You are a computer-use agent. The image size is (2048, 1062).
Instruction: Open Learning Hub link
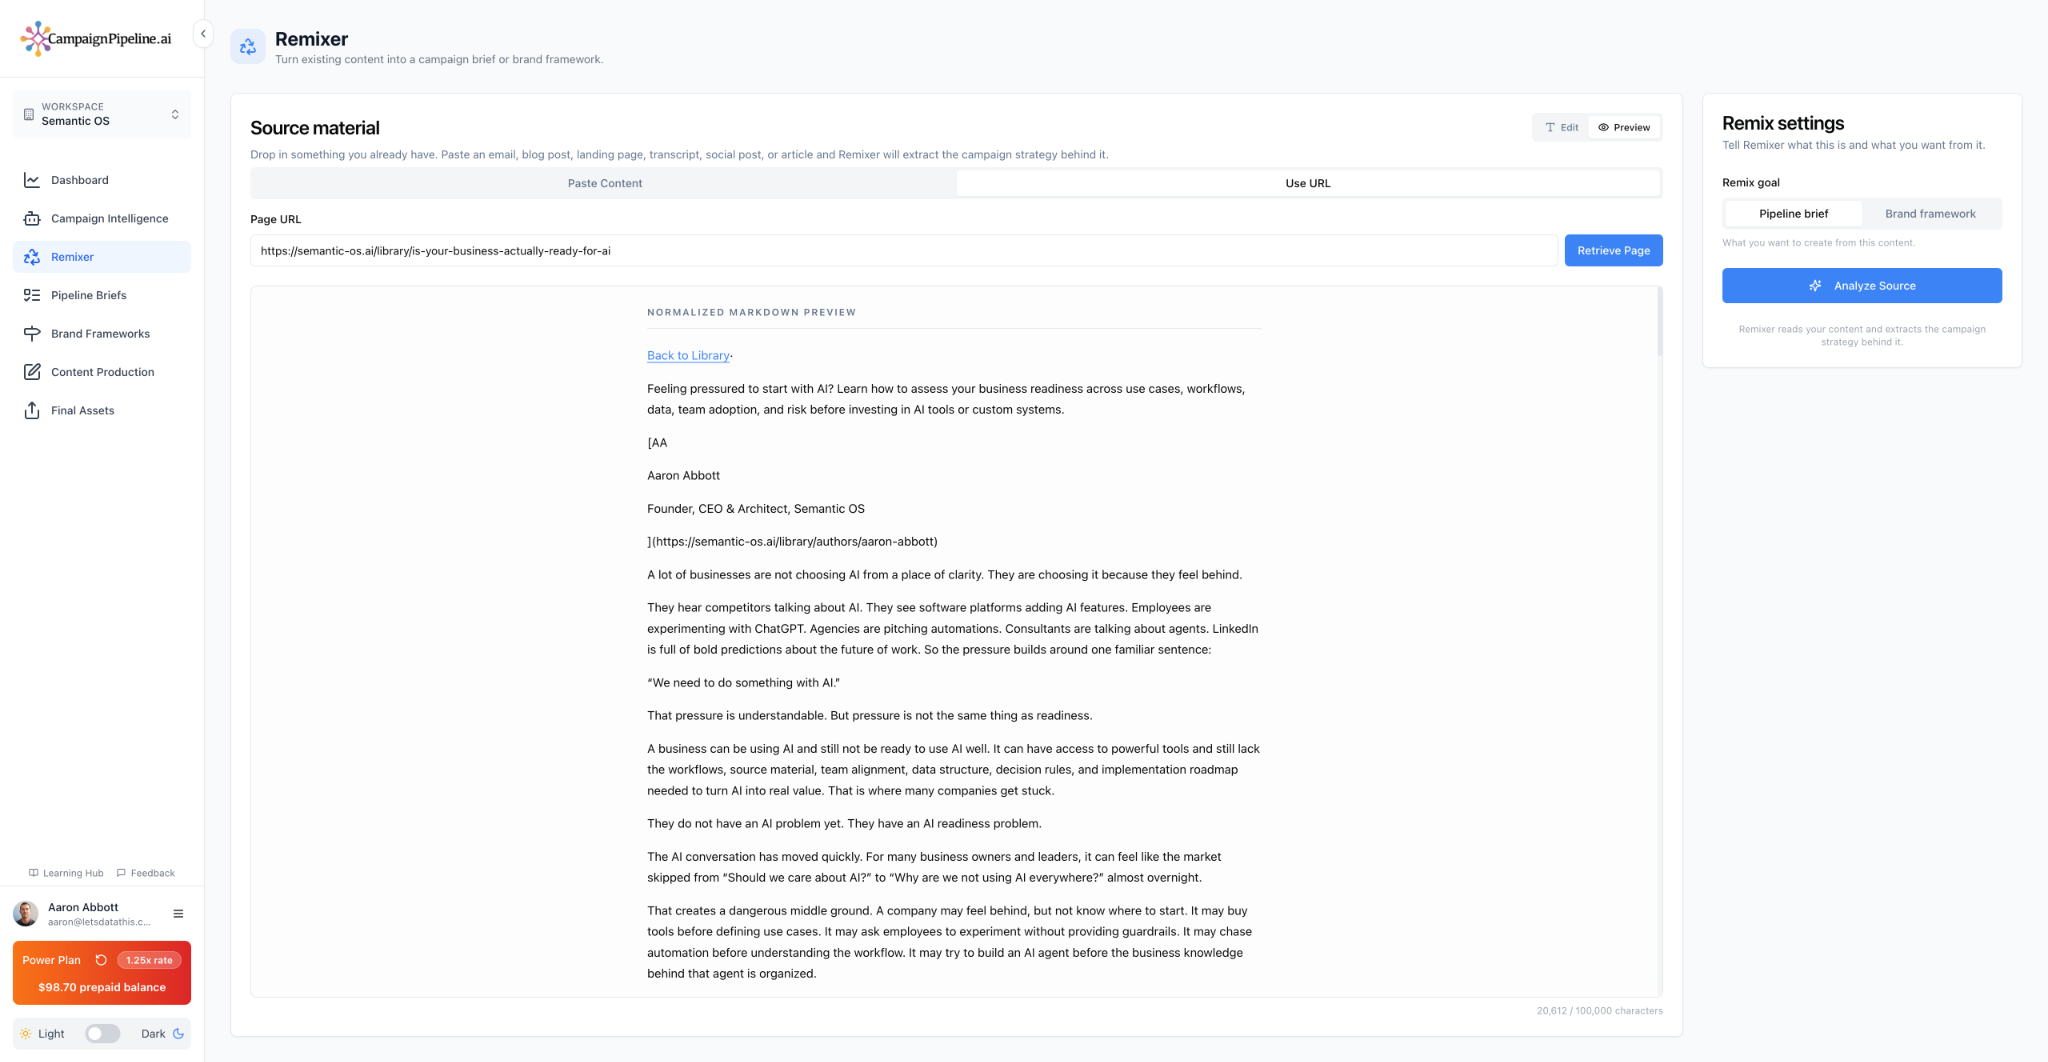(x=66, y=873)
